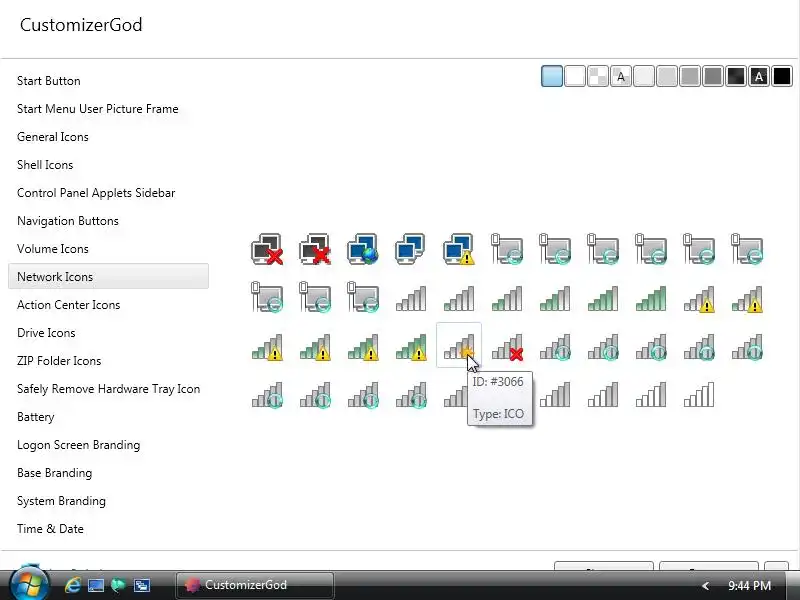The height and width of the screenshot is (600, 800).
Task: Select the full five green bars wireless icon
Action: (651, 298)
